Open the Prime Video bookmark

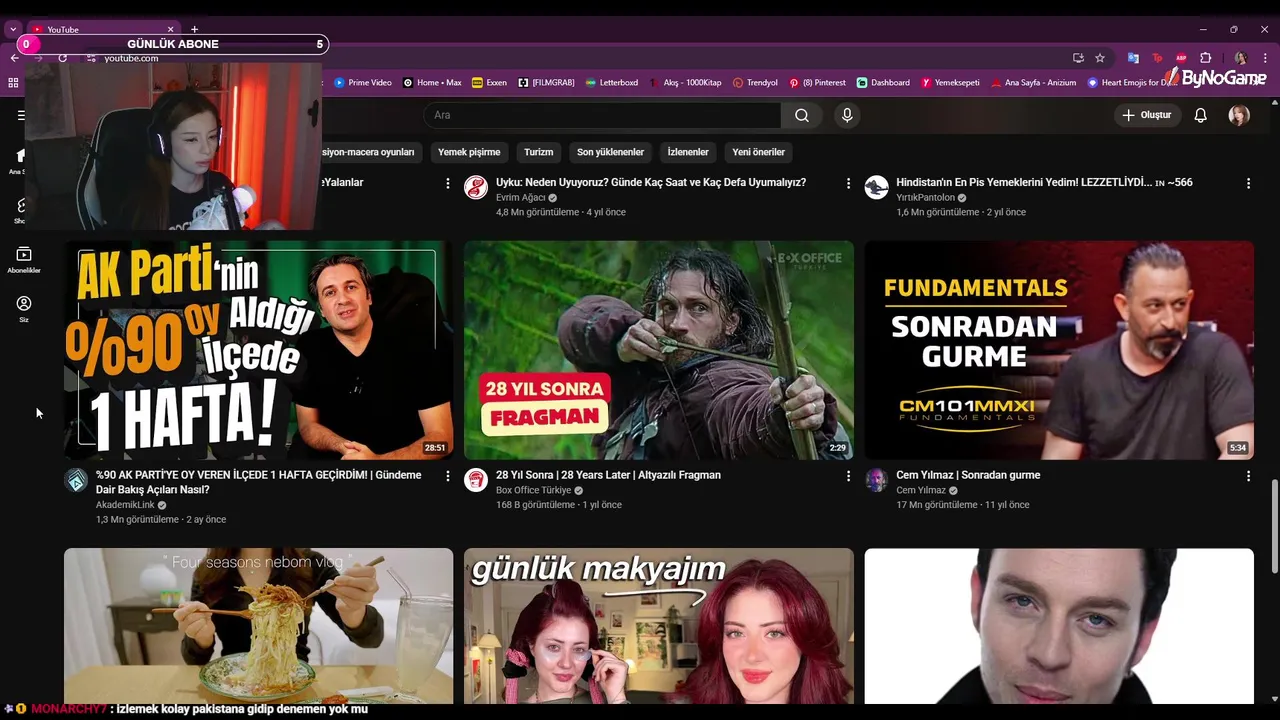[x=363, y=83]
